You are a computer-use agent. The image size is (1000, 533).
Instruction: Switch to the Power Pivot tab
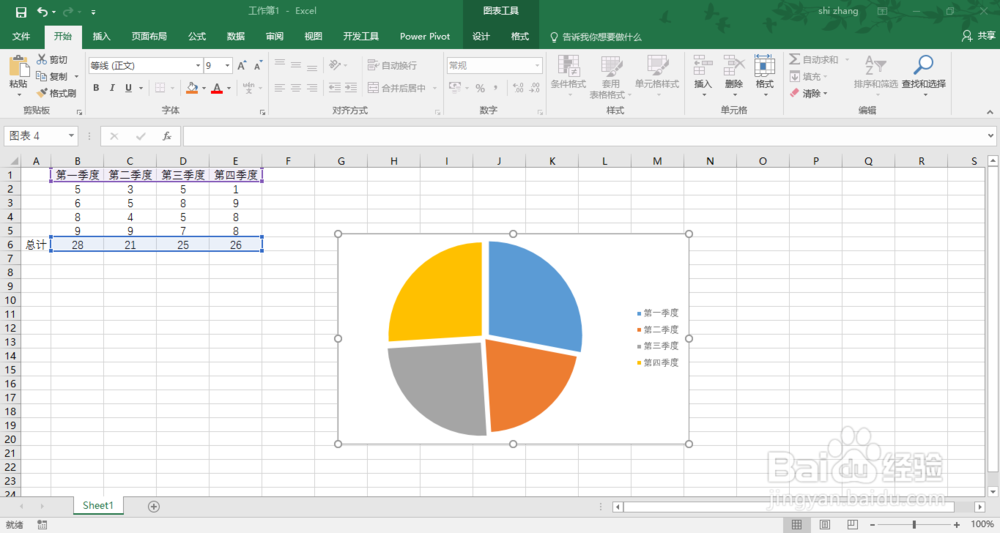pos(425,36)
